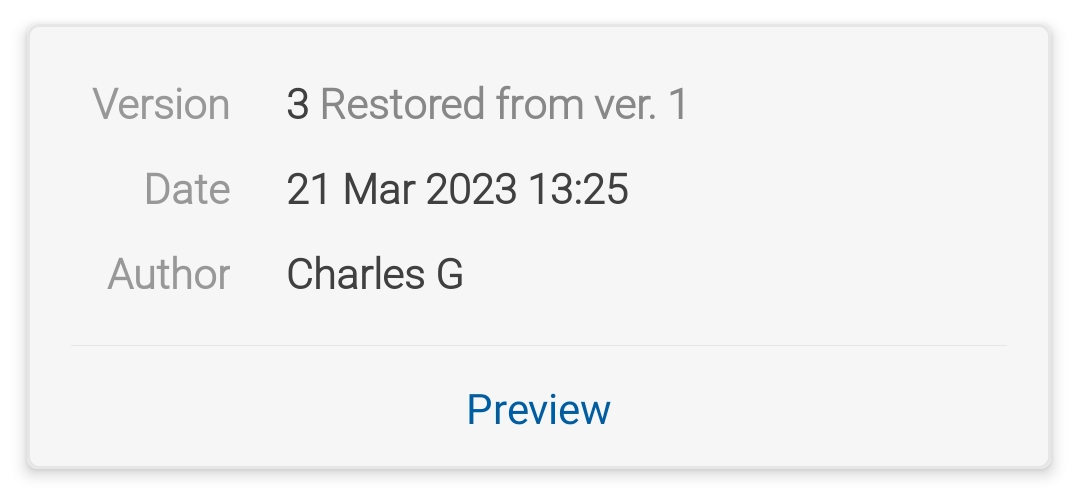Click the Version field label
The width and height of the screenshot is (1079, 501).
(161, 104)
